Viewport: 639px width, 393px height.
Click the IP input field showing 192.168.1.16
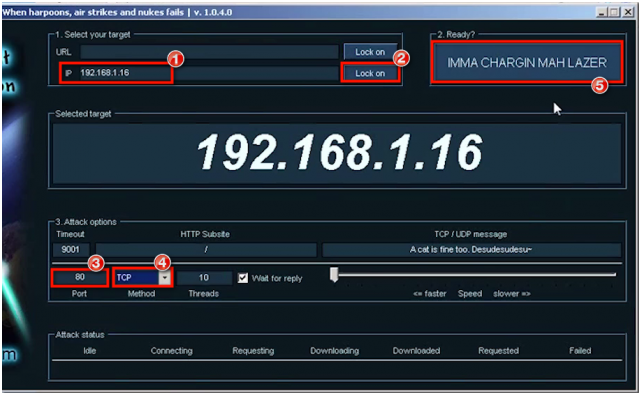(x=209, y=73)
